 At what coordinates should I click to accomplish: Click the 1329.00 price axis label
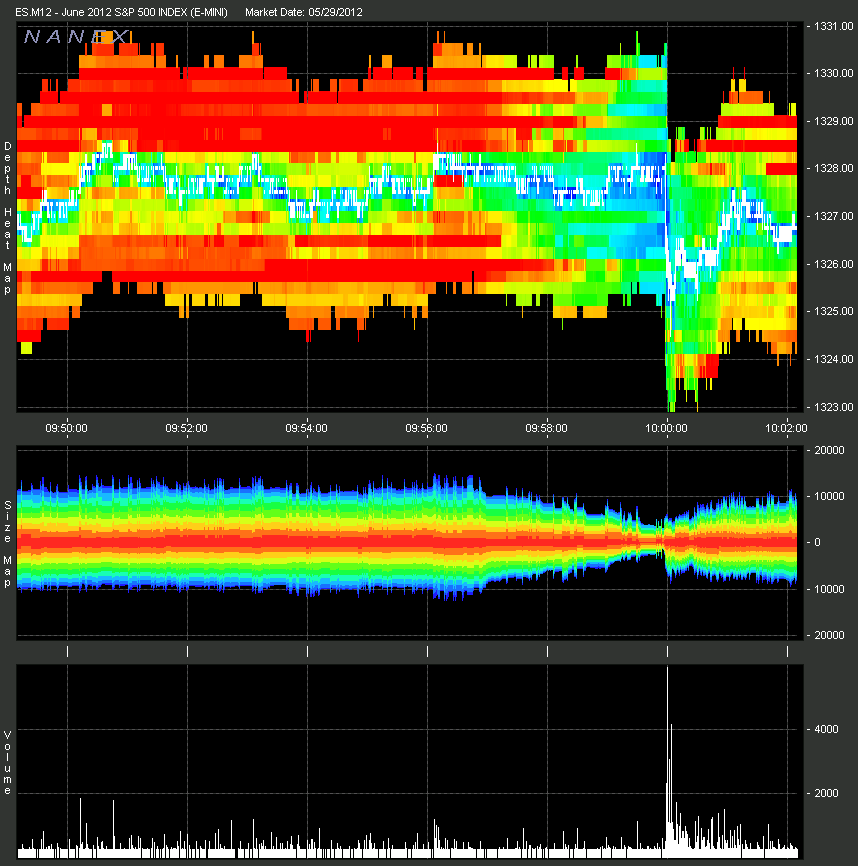(834, 121)
